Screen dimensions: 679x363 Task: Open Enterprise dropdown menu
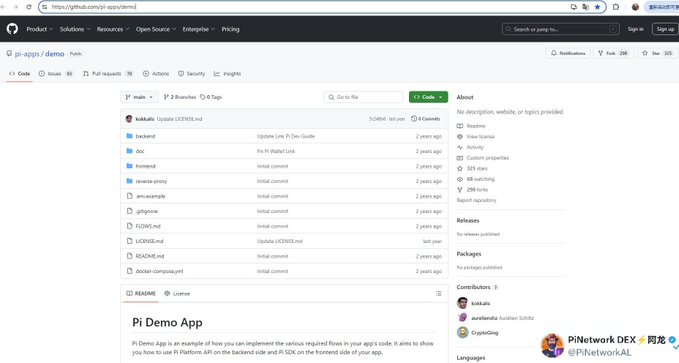(x=198, y=29)
